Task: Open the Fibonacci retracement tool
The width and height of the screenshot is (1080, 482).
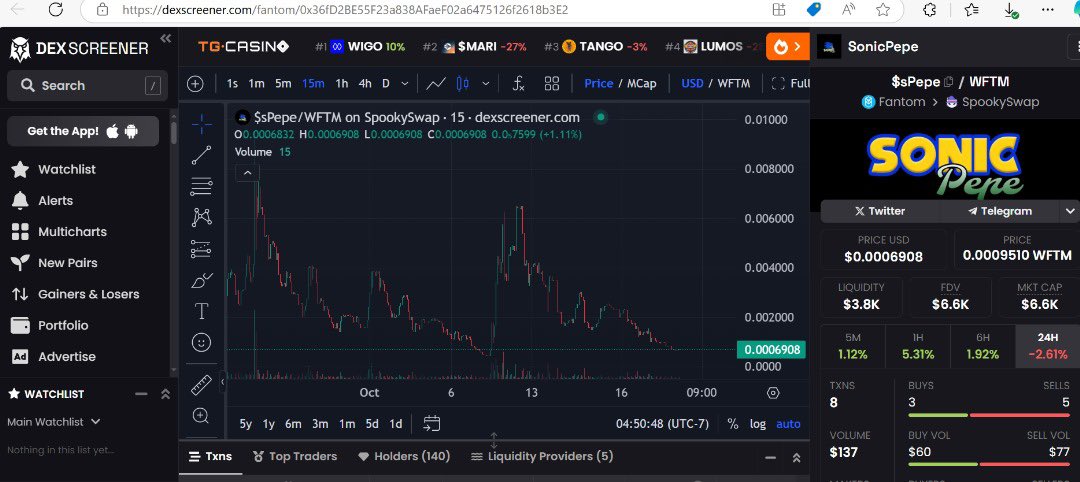Action: pos(201,187)
